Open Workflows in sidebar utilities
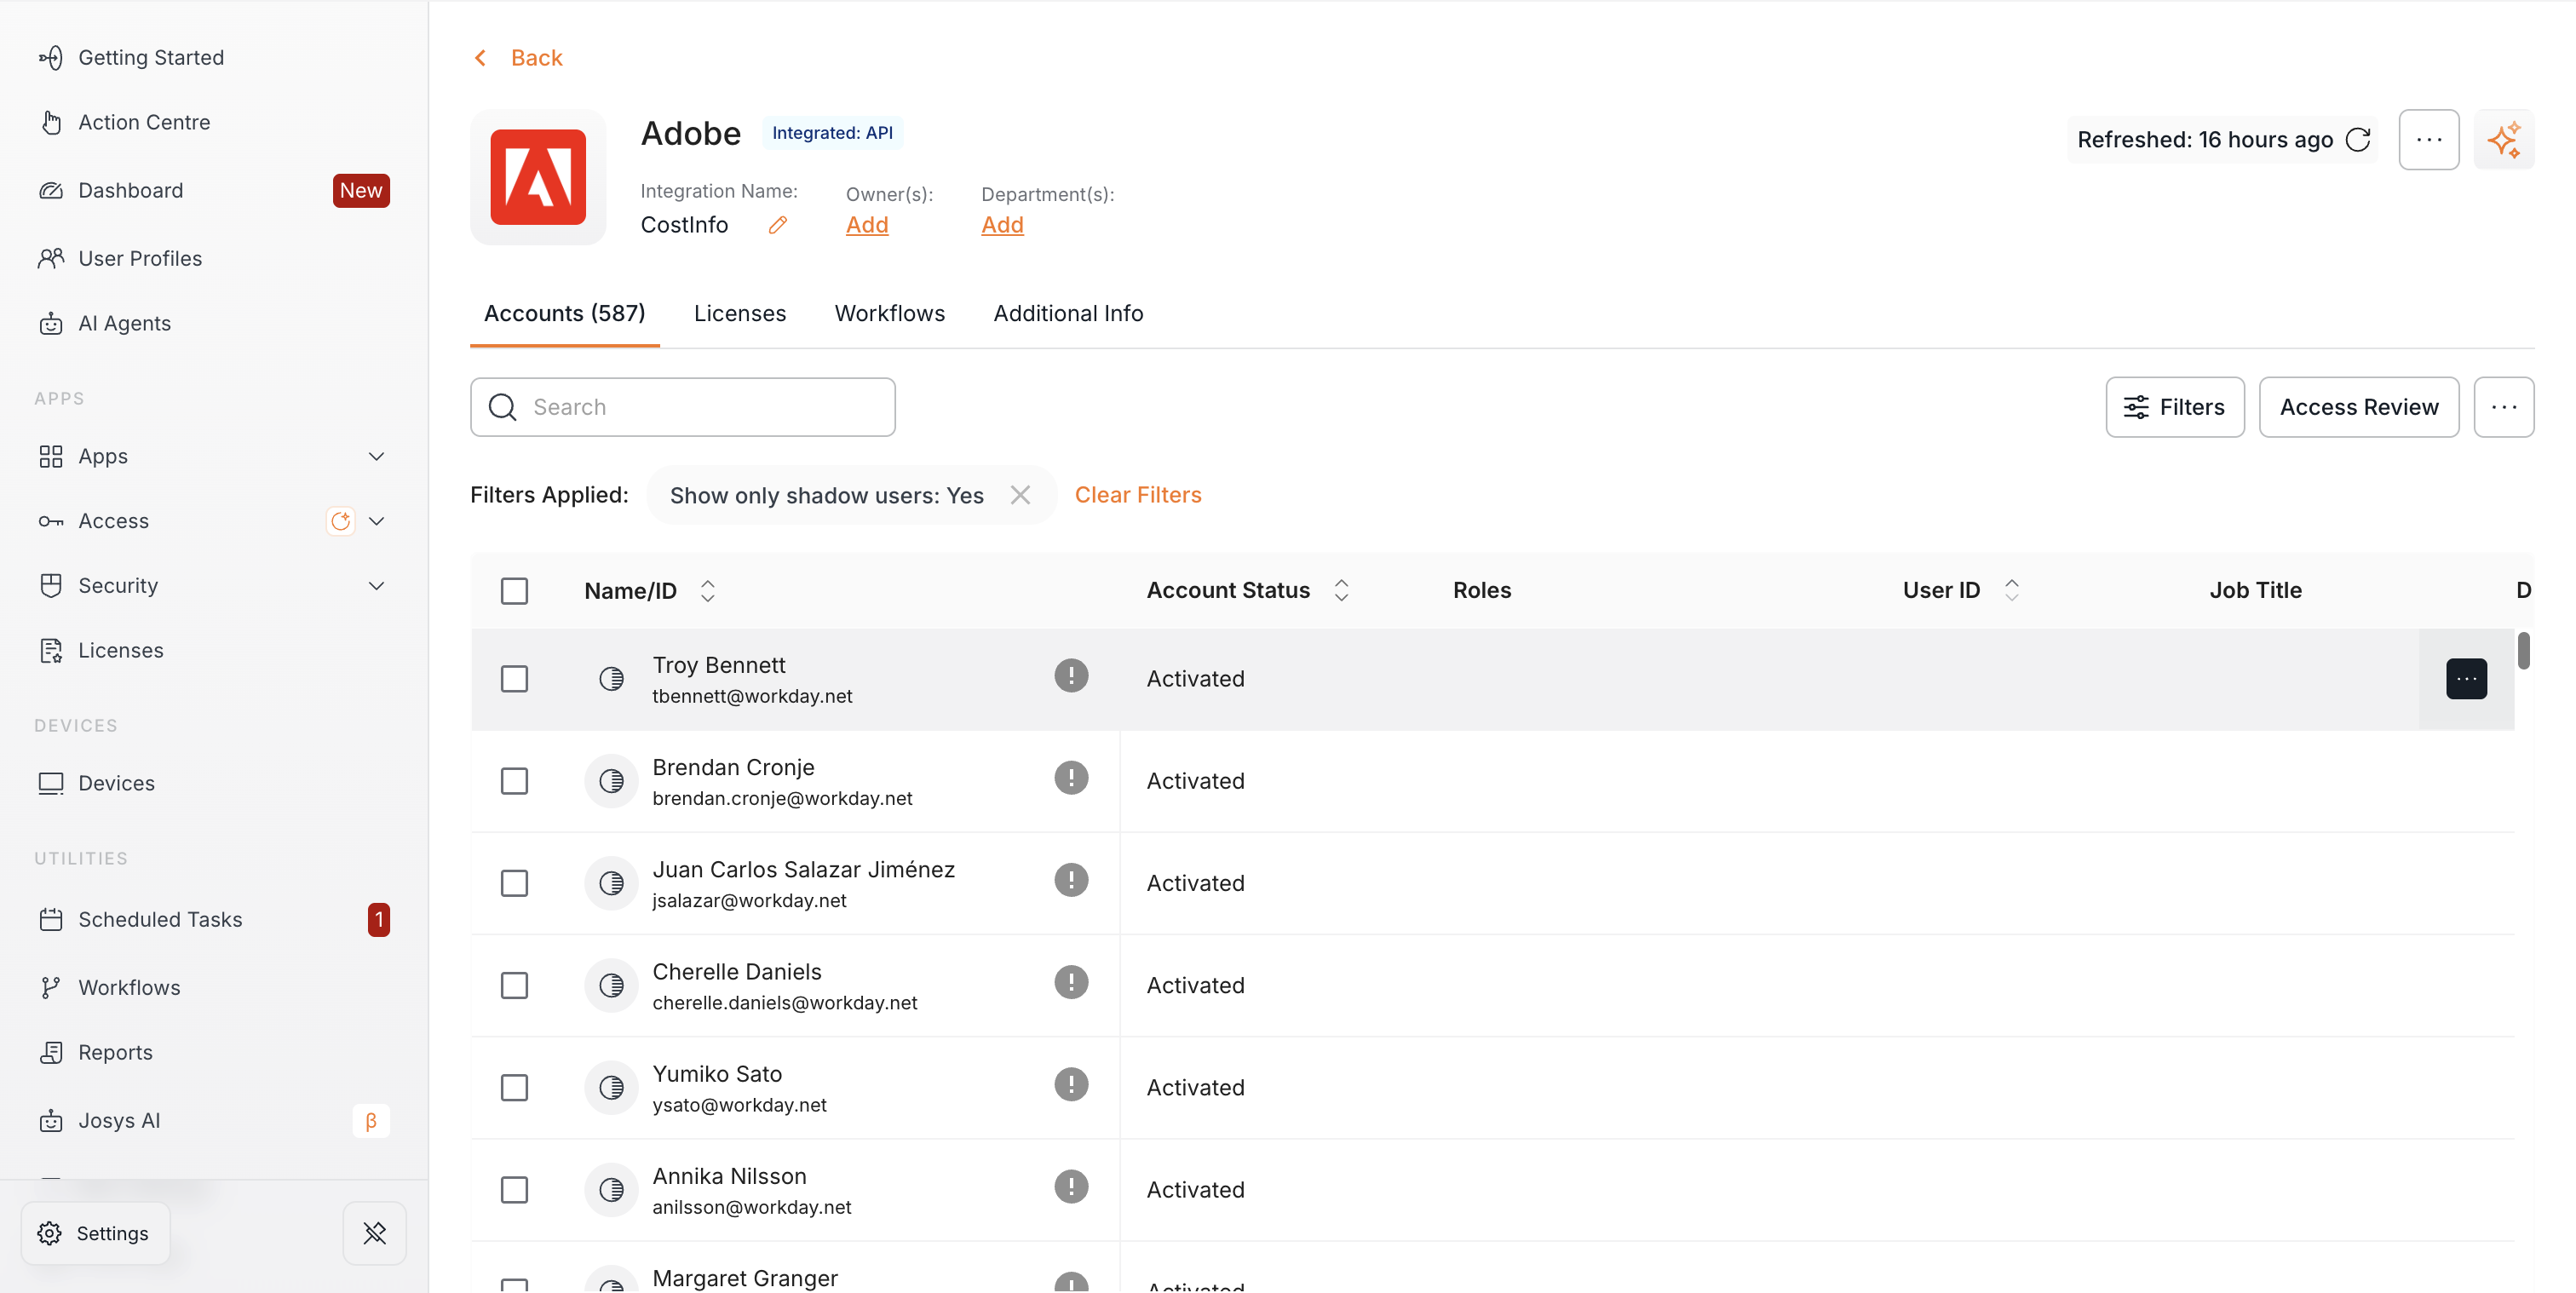2576x1293 pixels. pyautogui.click(x=110, y=987)
